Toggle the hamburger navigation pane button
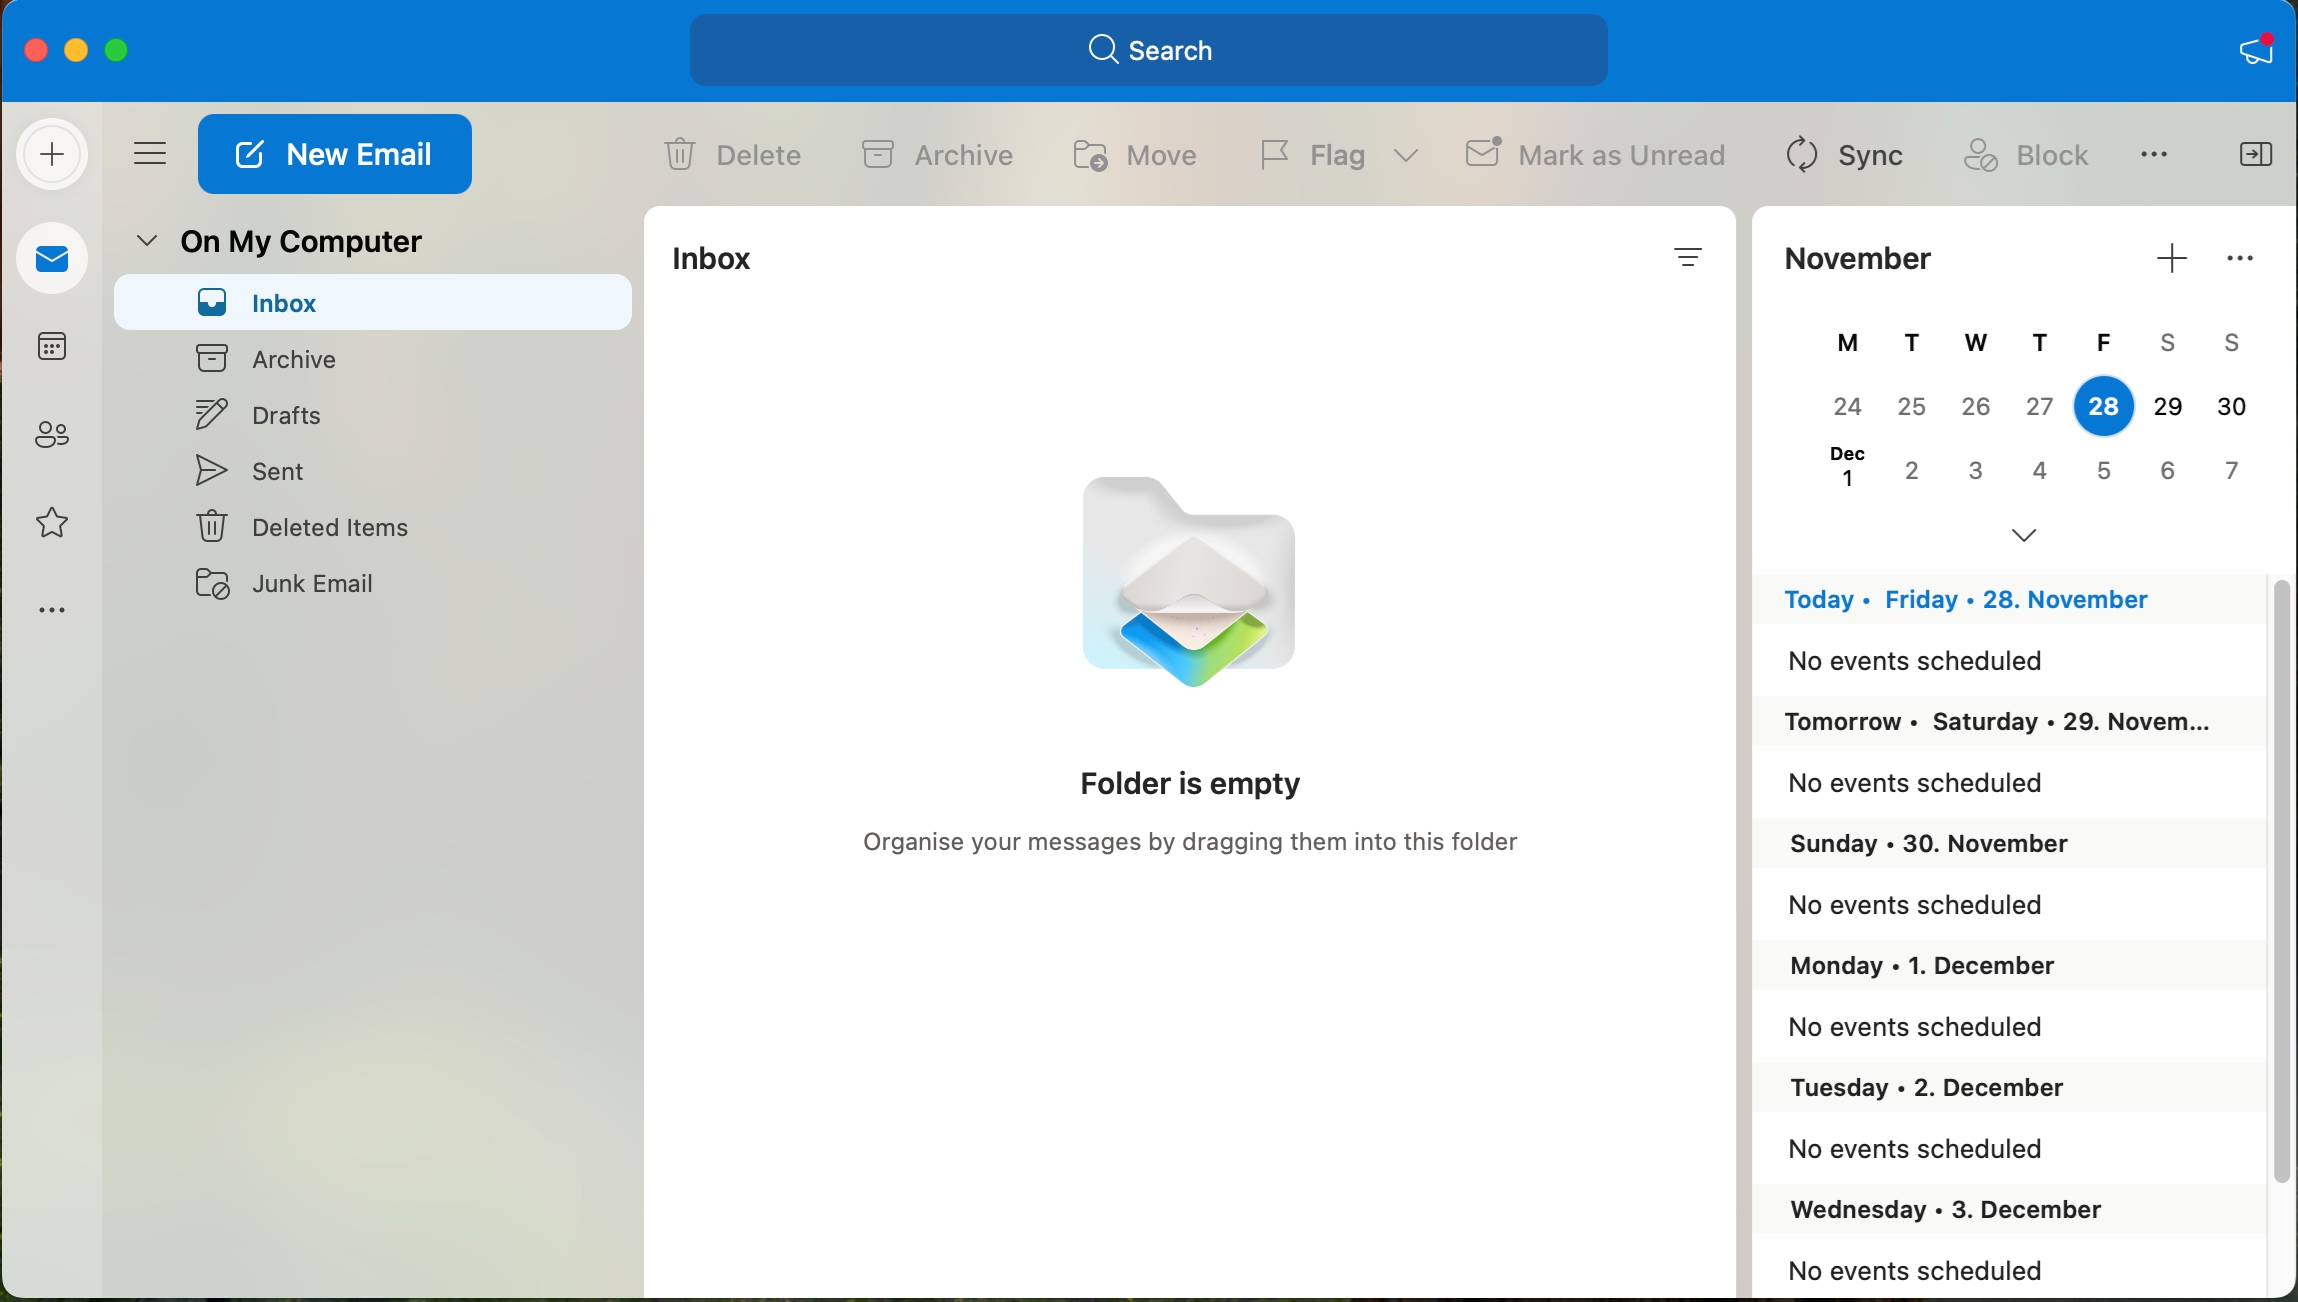 pyautogui.click(x=150, y=154)
